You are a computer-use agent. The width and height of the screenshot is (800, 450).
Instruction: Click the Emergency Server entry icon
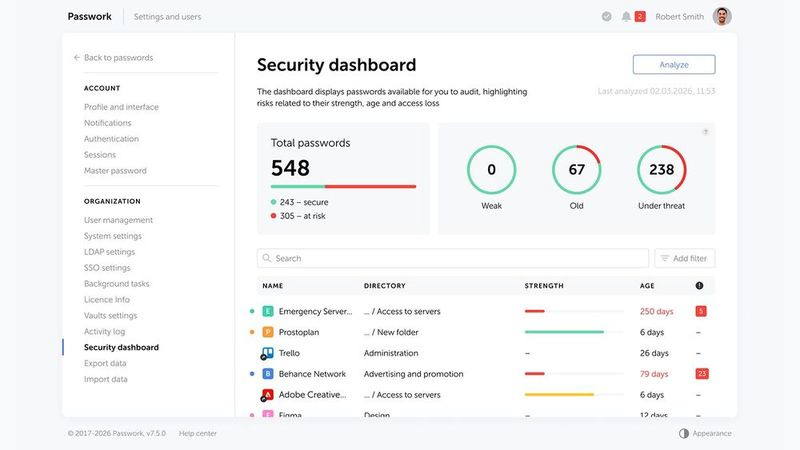pos(267,311)
